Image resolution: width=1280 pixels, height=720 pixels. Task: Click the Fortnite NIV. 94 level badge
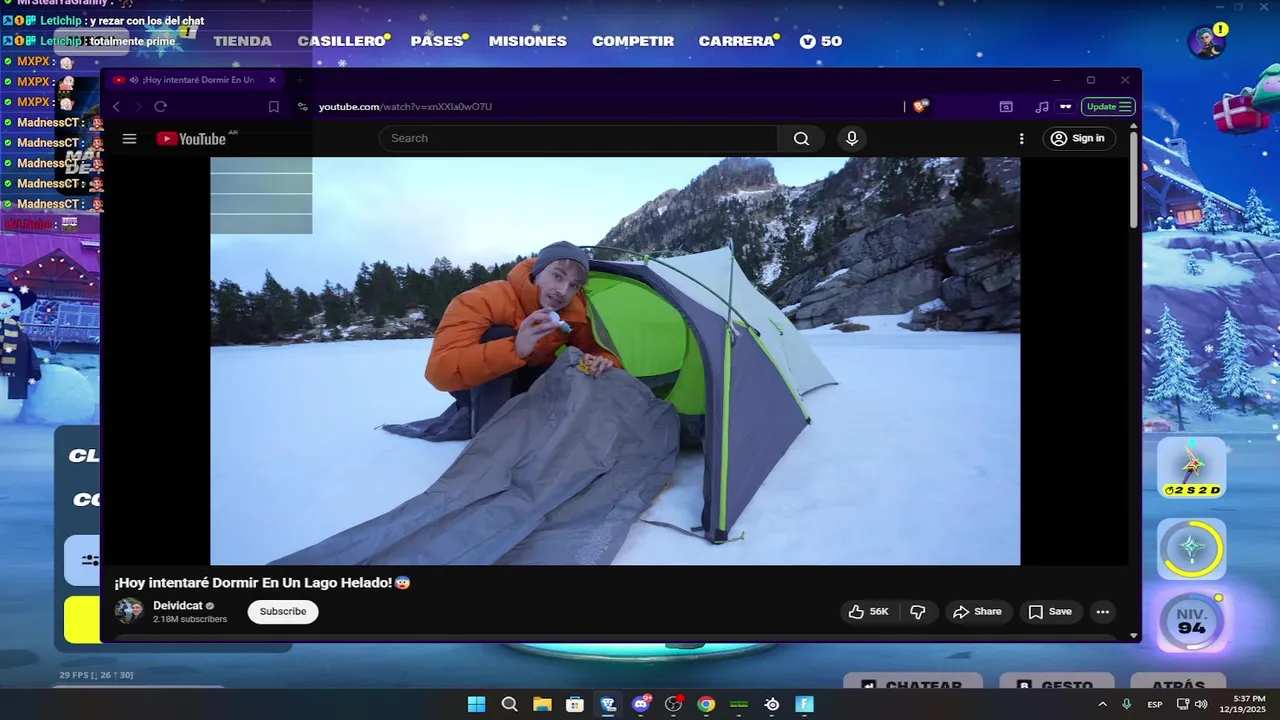pos(1192,623)
